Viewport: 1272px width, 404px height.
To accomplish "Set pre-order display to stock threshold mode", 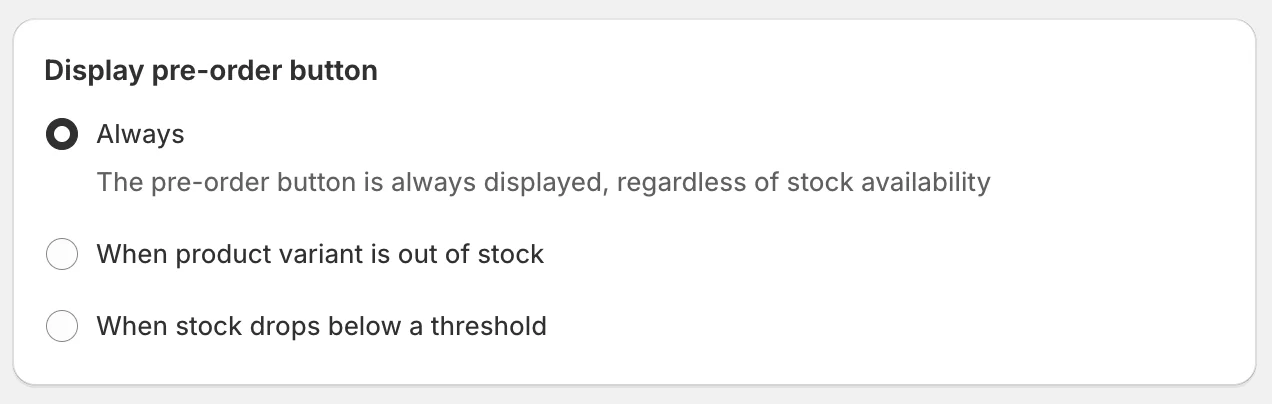I will 62,326.
